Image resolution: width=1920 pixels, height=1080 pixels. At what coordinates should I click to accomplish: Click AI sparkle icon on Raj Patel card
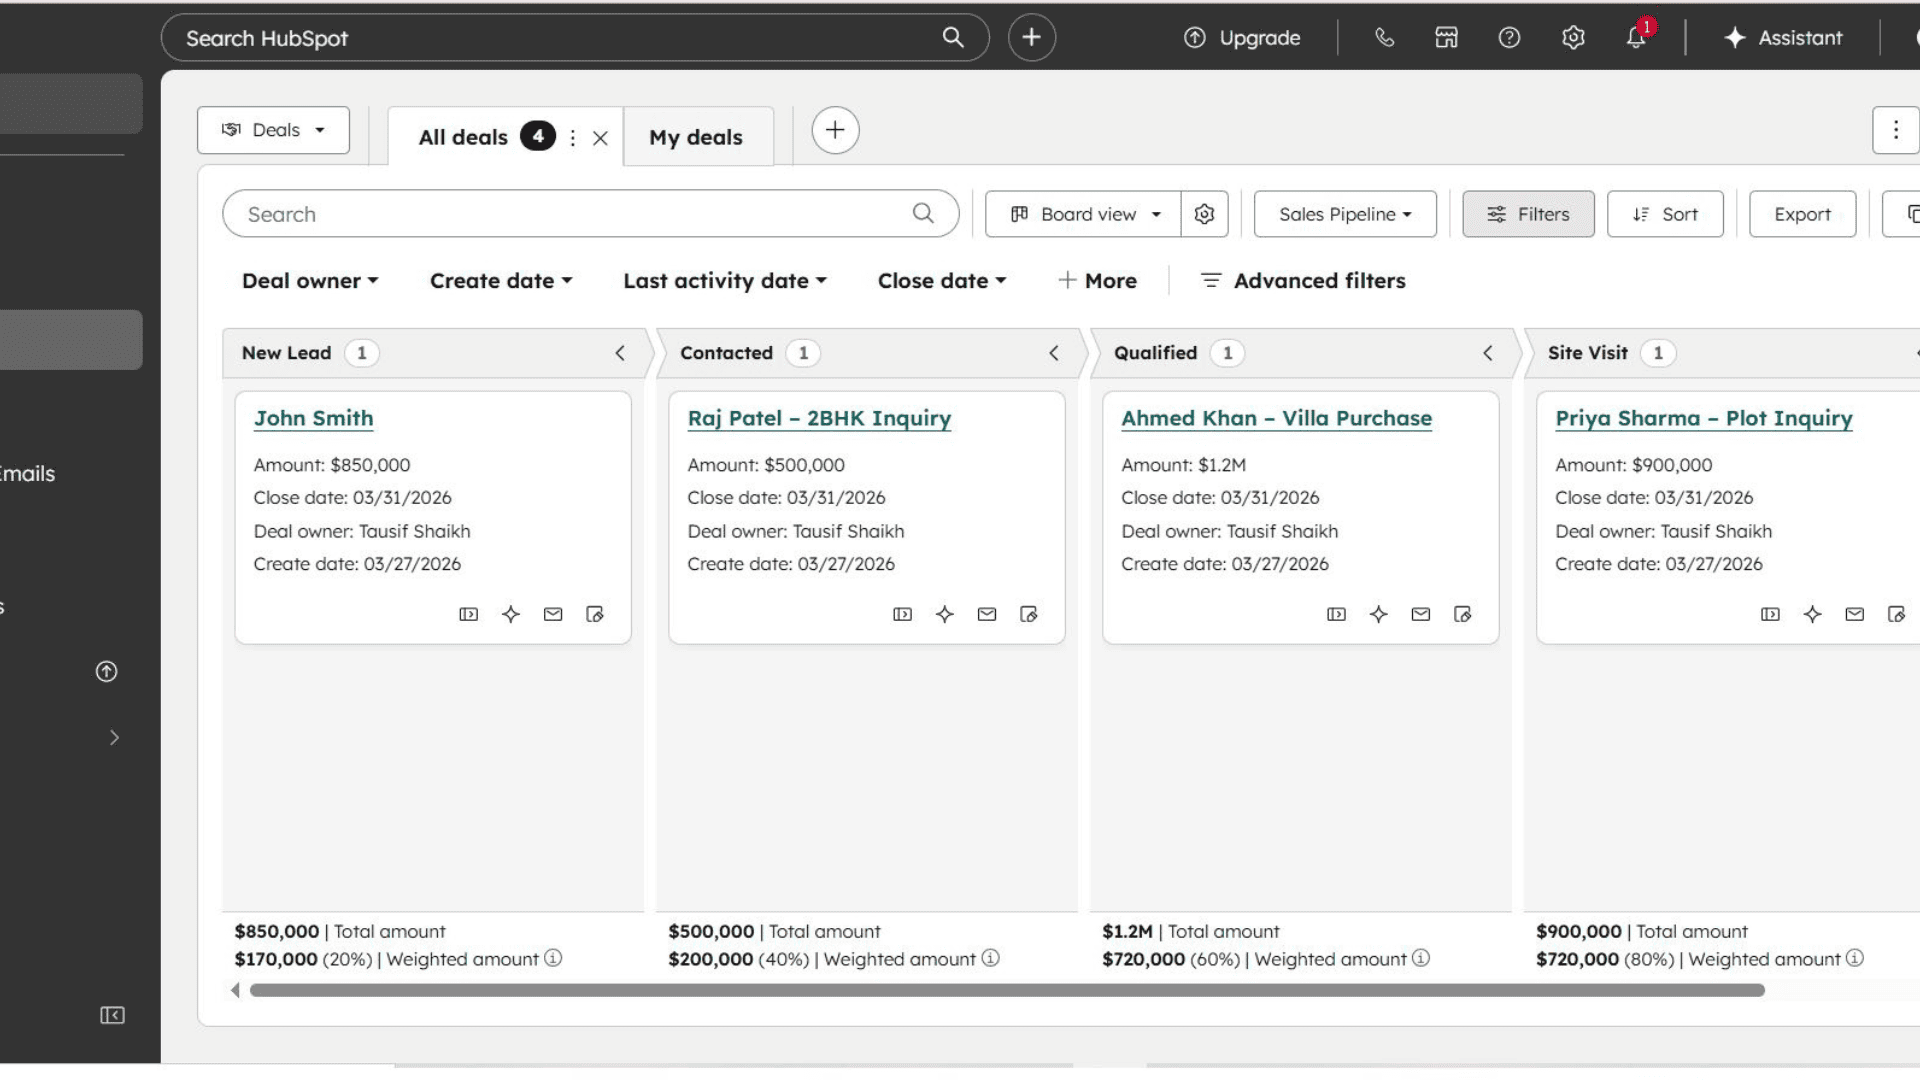point(945,614)
